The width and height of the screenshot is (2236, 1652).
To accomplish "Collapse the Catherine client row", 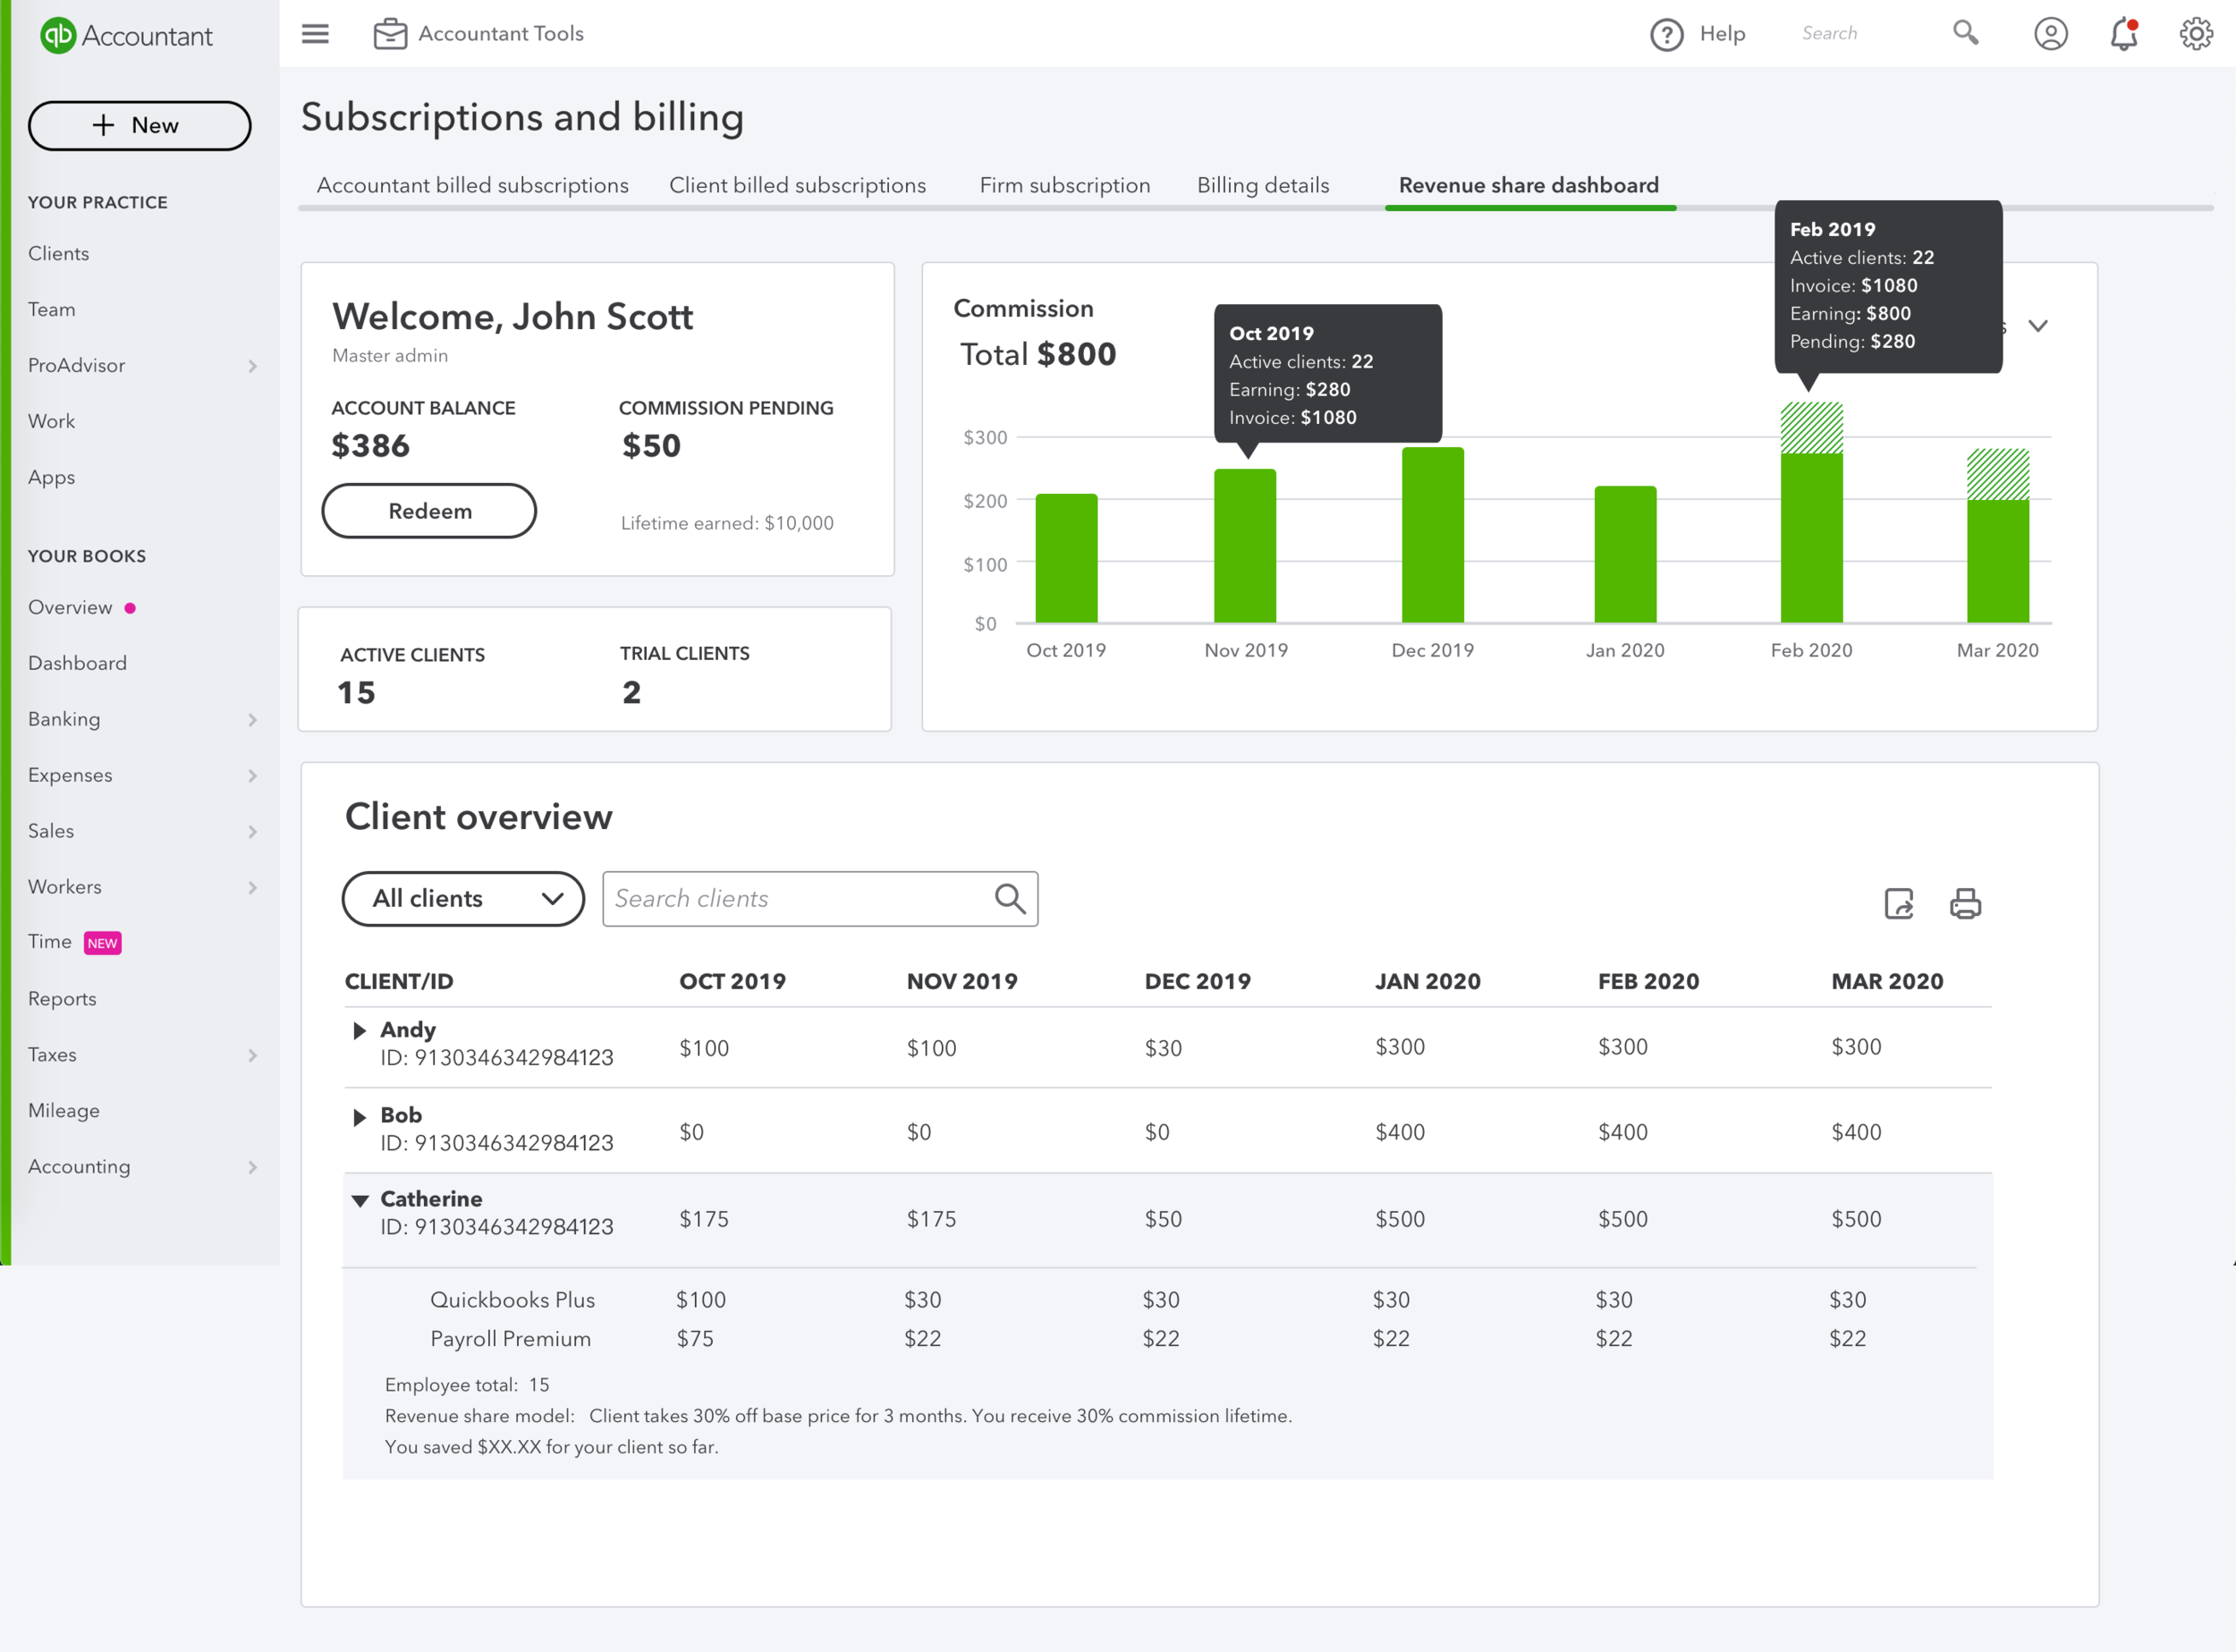I will (x=360, y=1200).
